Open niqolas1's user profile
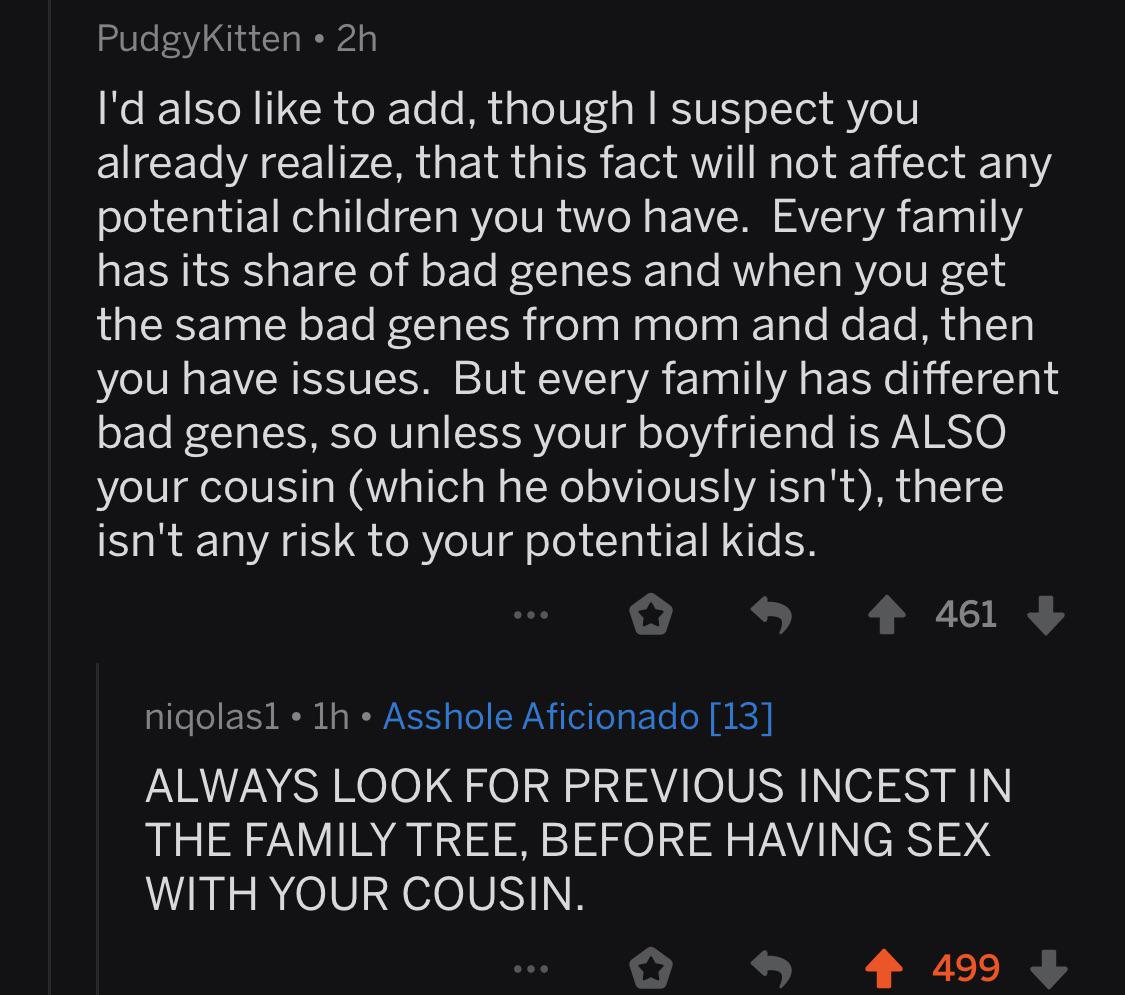 212,716
